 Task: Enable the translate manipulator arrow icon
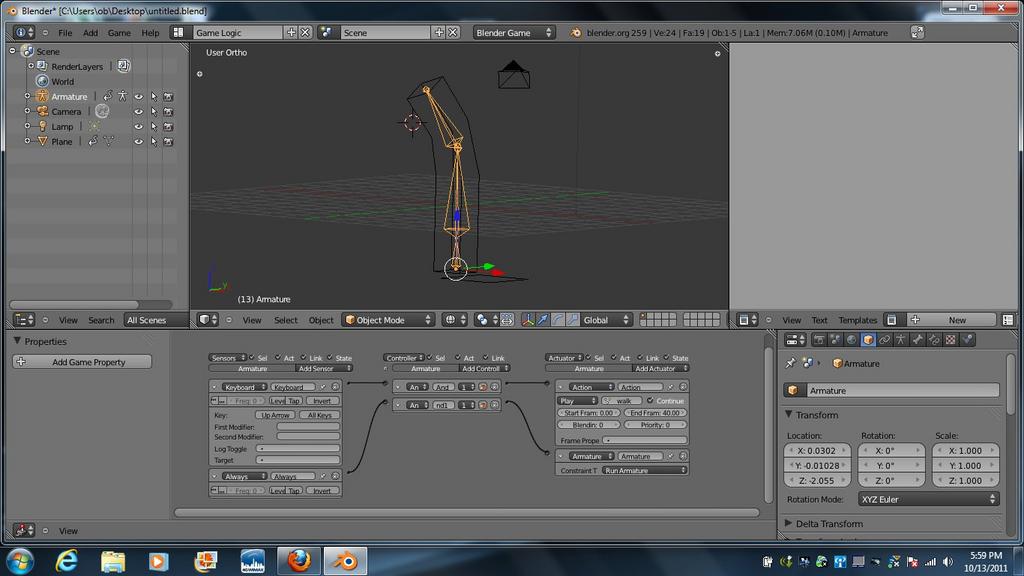click(x=543, y=320)
